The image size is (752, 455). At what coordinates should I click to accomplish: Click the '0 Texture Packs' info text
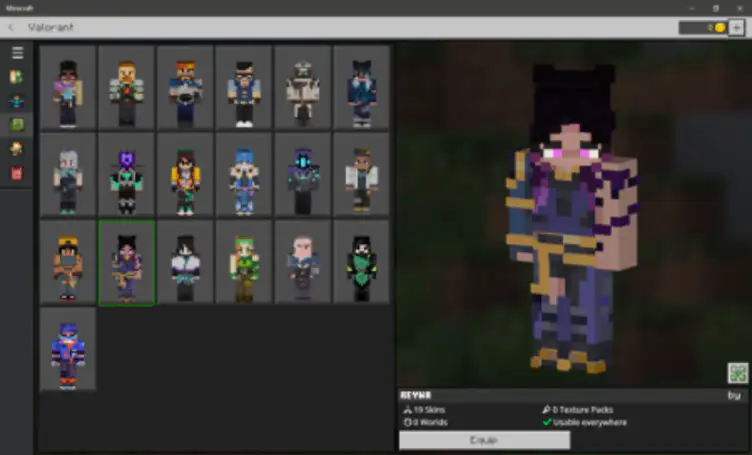[583, 410]
